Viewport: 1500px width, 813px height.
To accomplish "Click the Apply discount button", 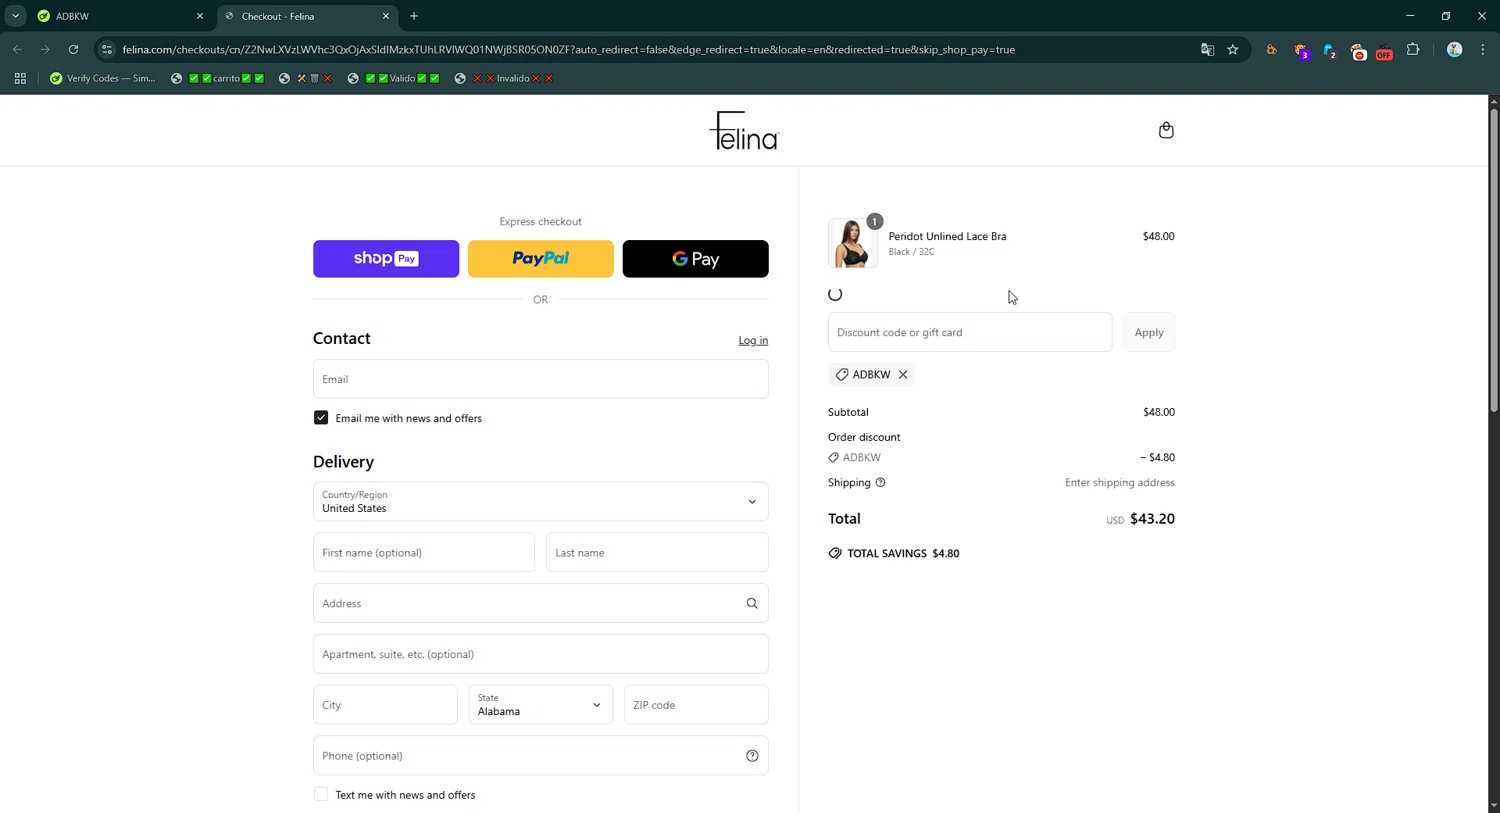I will [1148, 332].
